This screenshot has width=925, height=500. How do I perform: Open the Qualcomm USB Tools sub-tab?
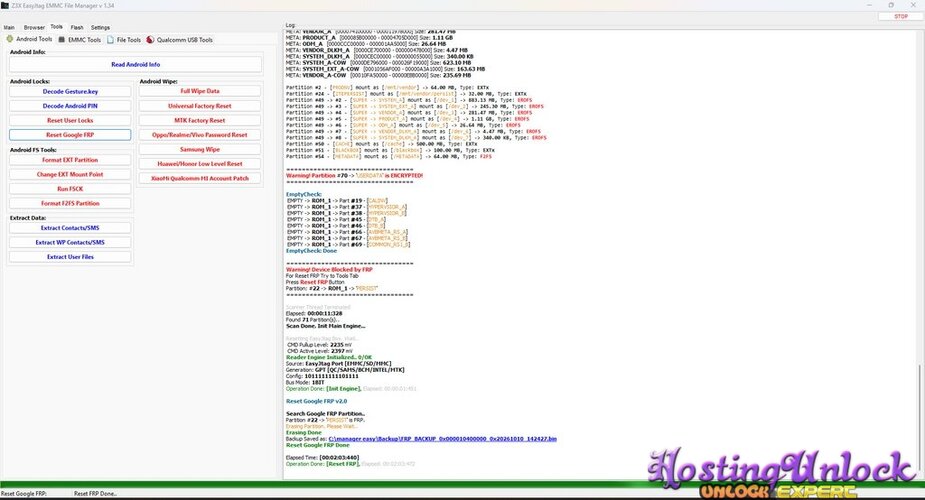click(179, 40)
